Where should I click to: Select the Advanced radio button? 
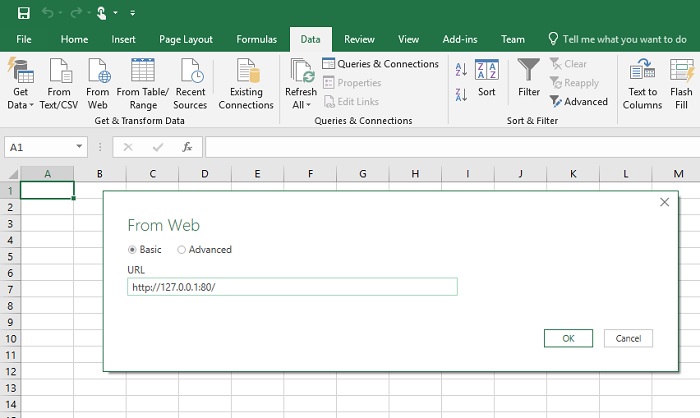tap(181, 250)
